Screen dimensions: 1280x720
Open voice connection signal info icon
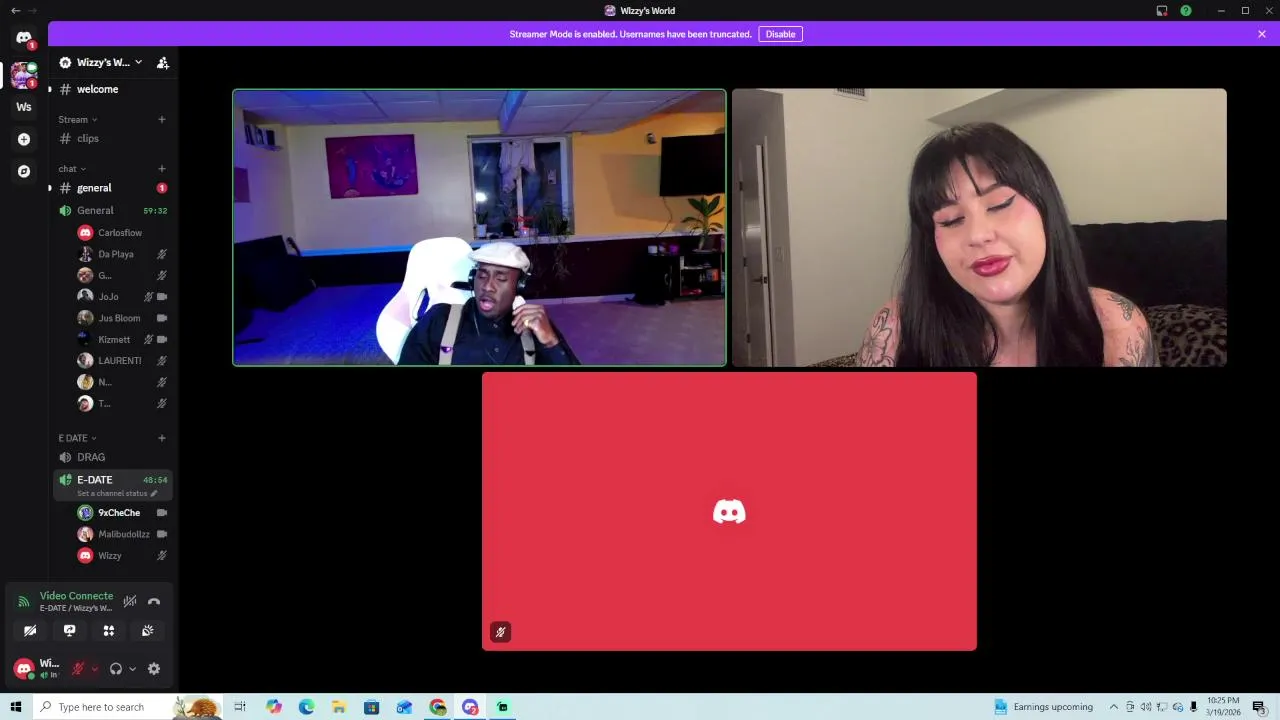coord(24,602)
